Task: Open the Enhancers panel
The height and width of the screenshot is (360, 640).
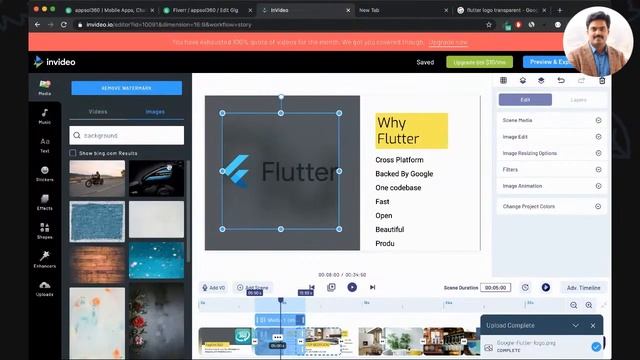Action: point(44,260)
